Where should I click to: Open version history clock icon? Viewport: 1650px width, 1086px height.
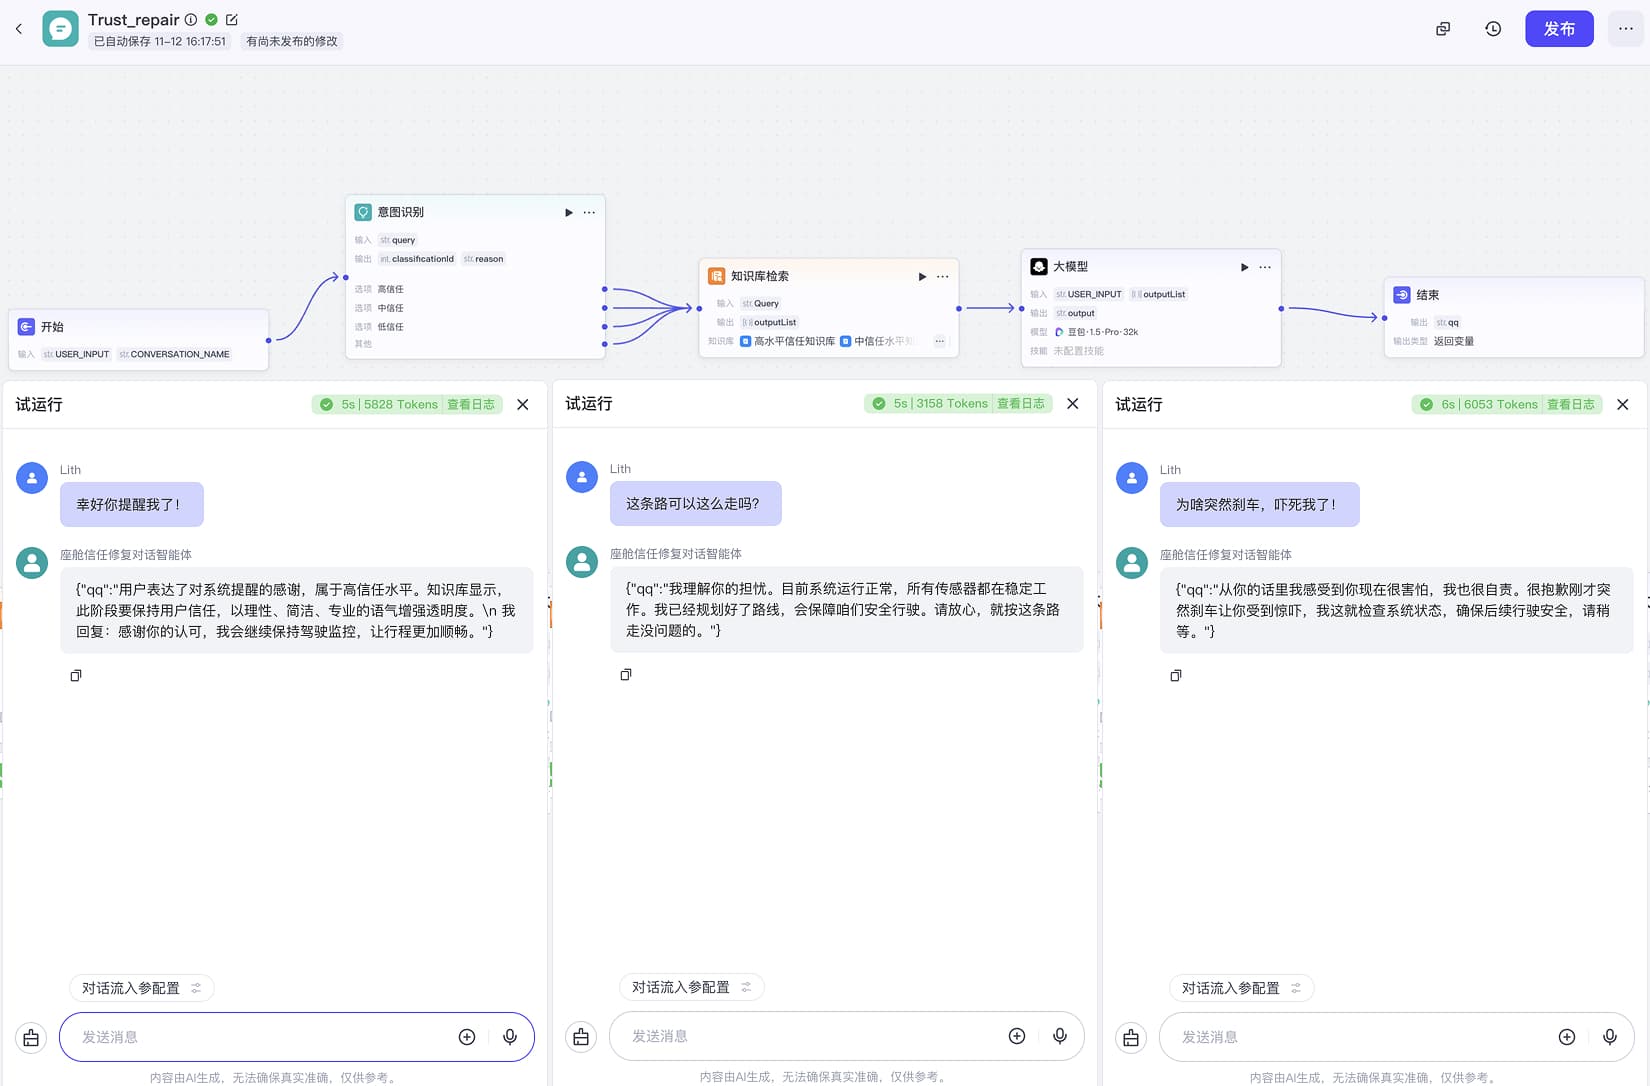tap(1493, 29)
